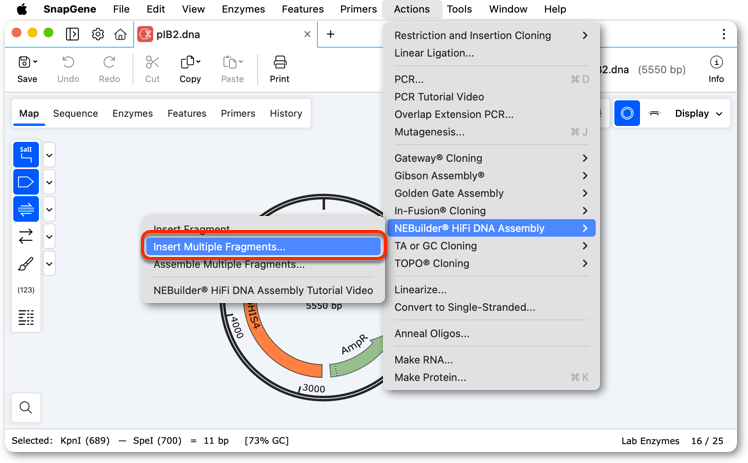Open the Tools menu in menu bar
The image size is (748, 463).
coord(459,9)
